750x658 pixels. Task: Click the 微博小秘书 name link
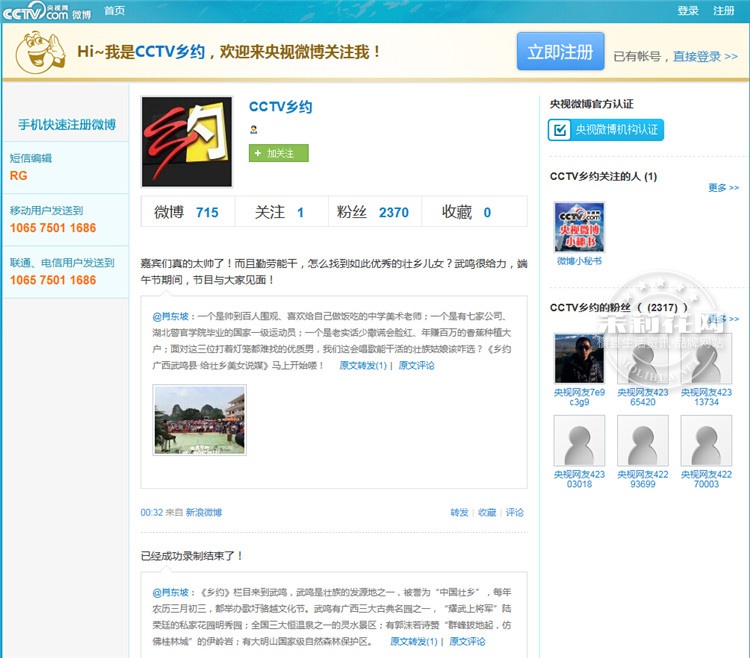click(x=579, y=261)
